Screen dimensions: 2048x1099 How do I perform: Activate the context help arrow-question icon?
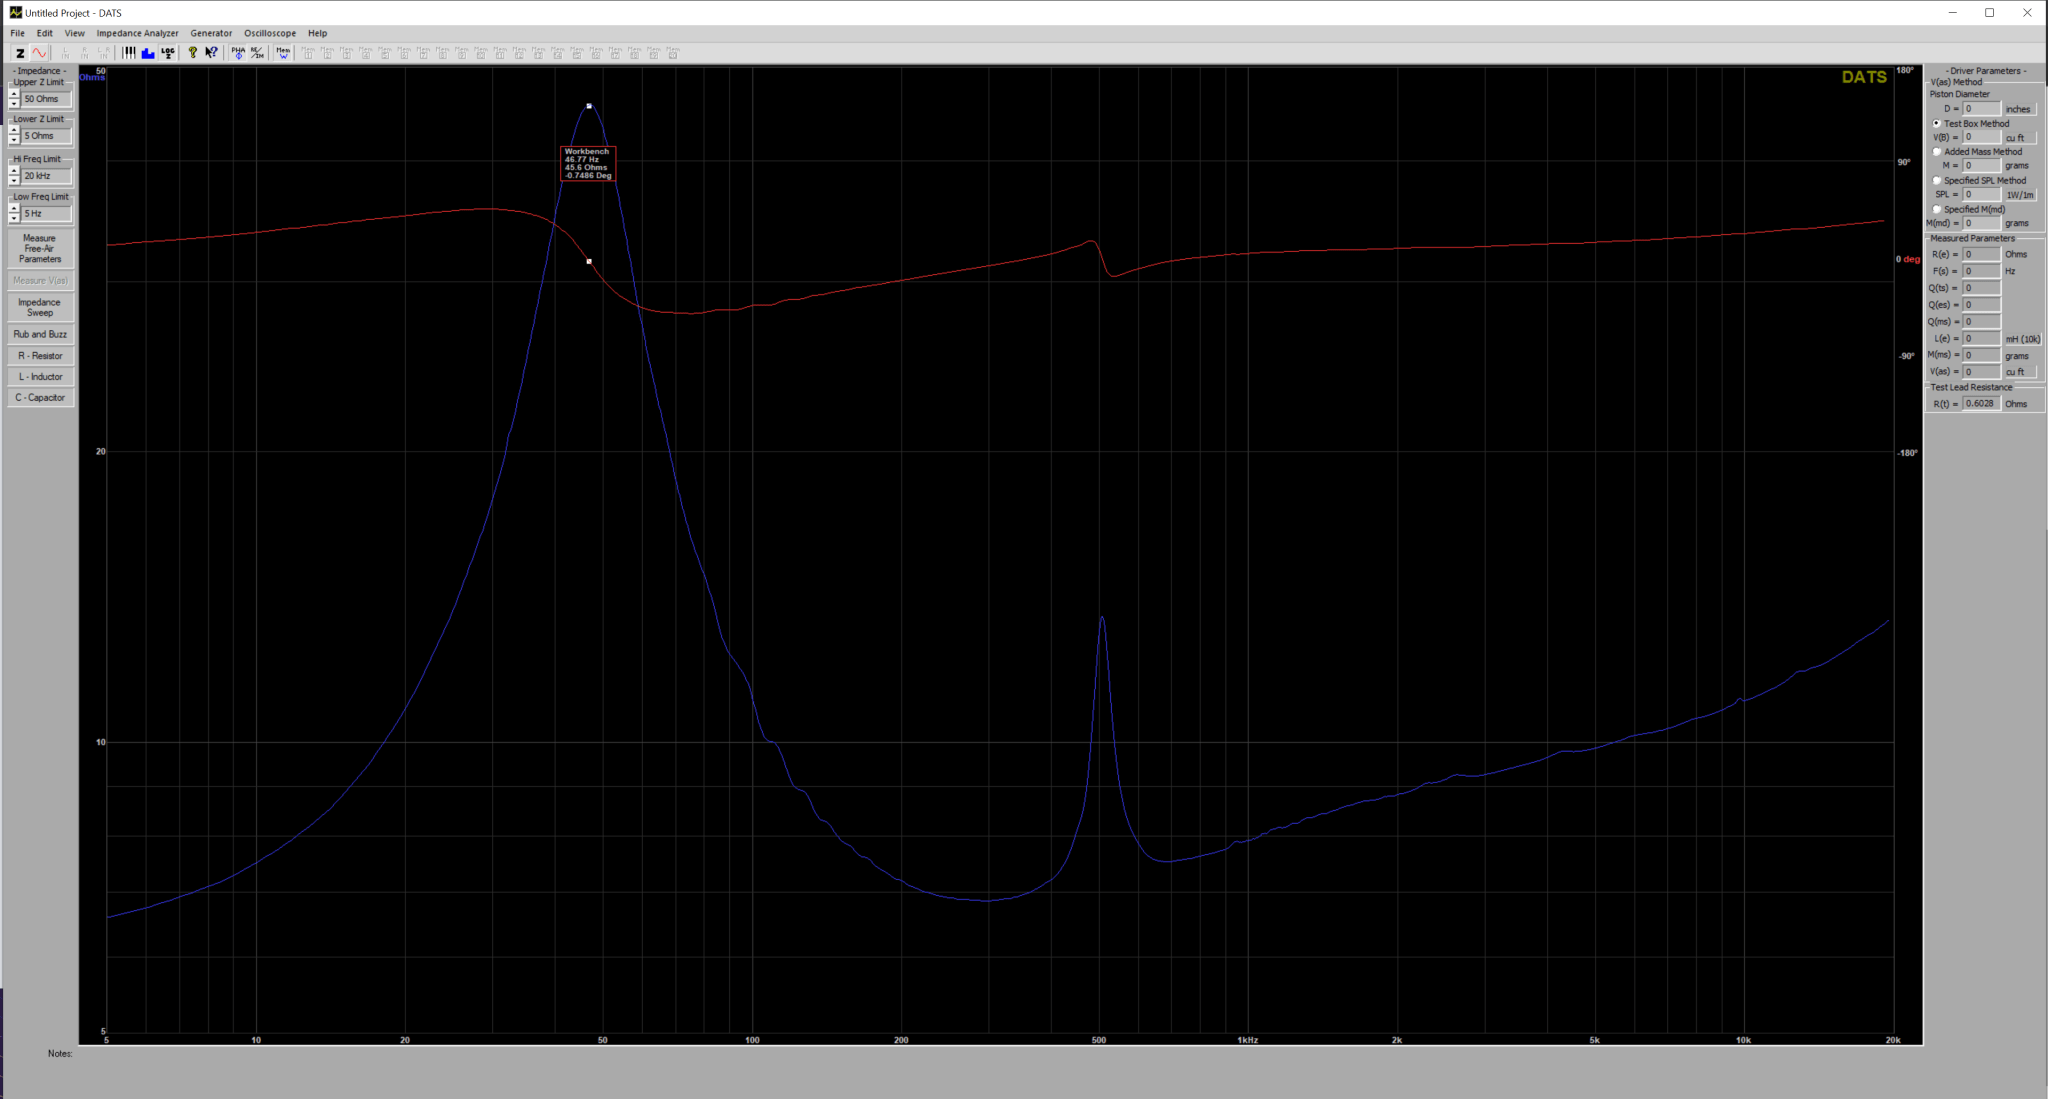212,53
